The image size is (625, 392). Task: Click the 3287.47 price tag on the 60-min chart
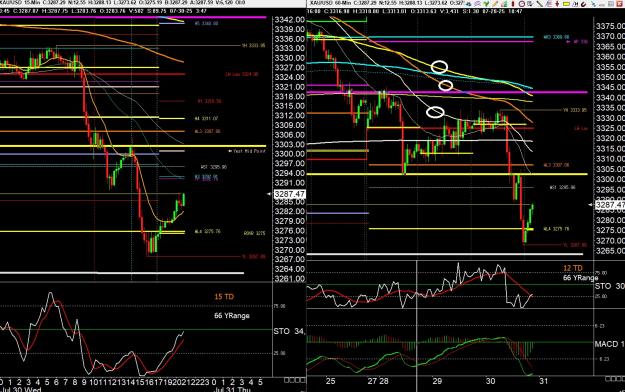click(x=610, y=205)
